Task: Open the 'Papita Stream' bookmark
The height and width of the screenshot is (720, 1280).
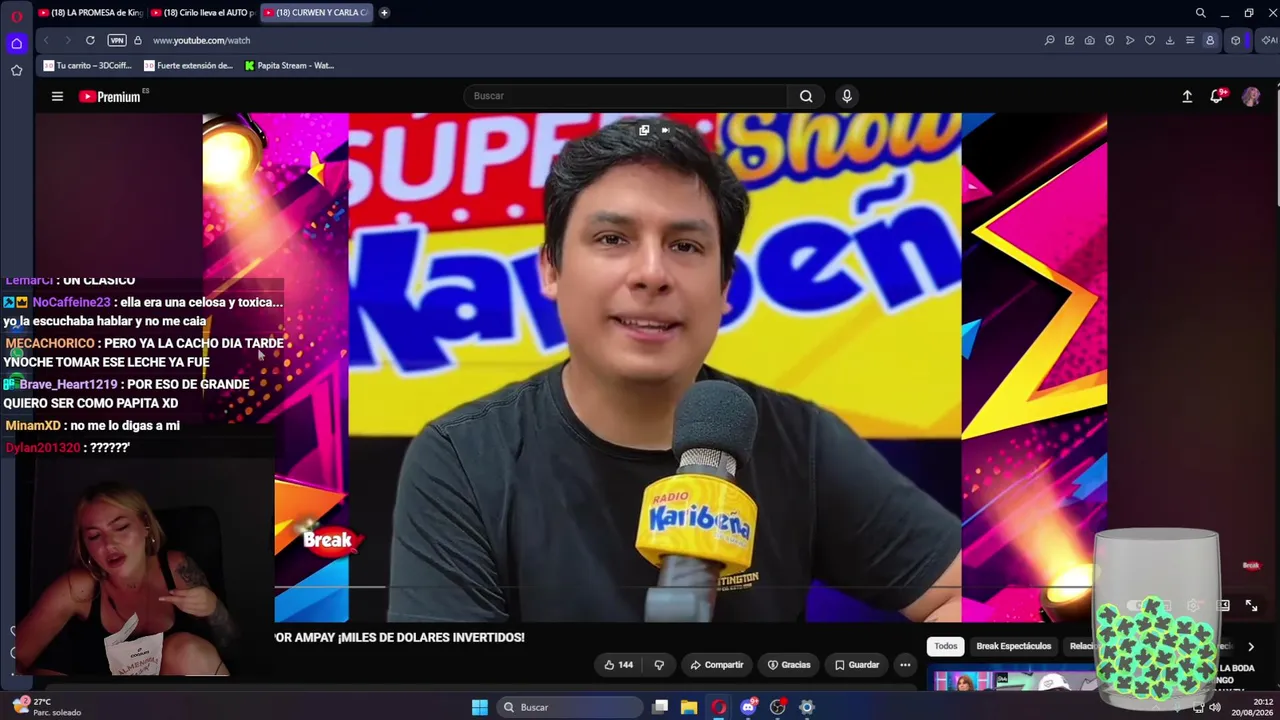Action: (x=290, y=66)
